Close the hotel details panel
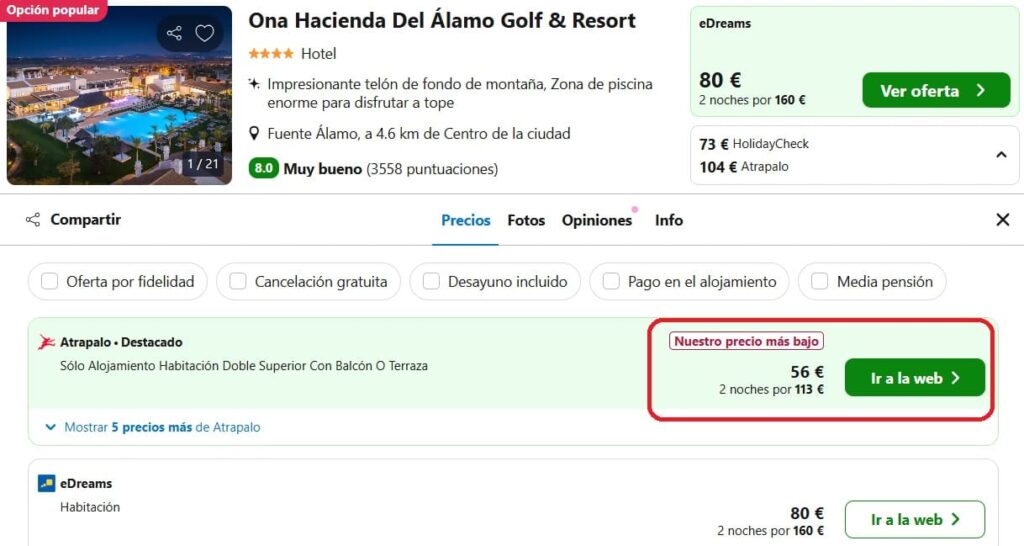This screenshot has height=546, width=1024. 1002,219
